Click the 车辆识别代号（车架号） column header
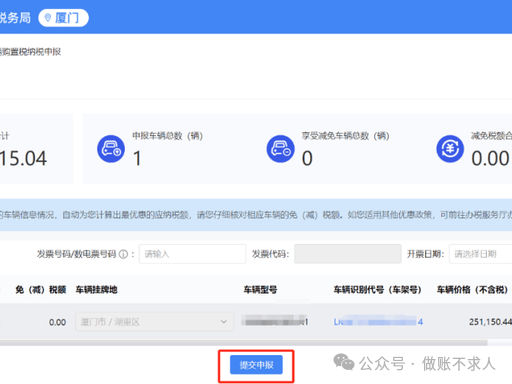The image size is (512, 384). coord(377,290)
